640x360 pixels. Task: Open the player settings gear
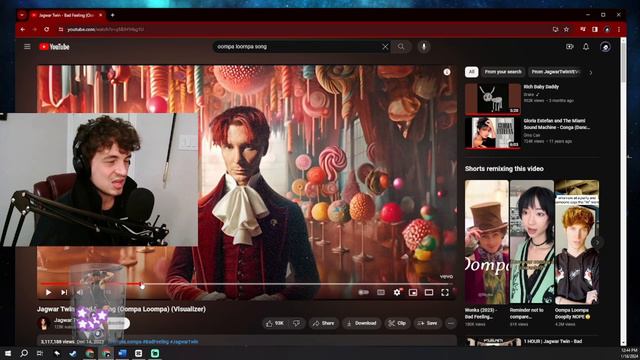click(x=397, y=292)
